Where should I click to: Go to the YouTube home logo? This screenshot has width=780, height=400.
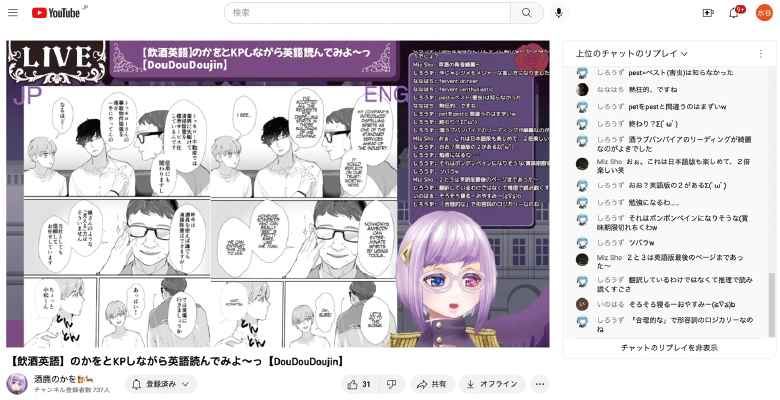pos(58,13)
